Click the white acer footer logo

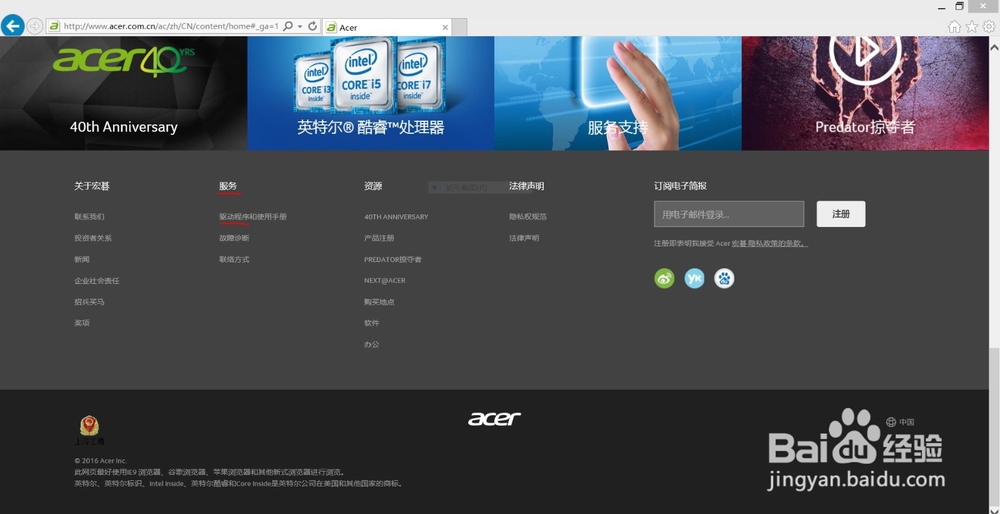pyautogui.click(x=494, y=419)
